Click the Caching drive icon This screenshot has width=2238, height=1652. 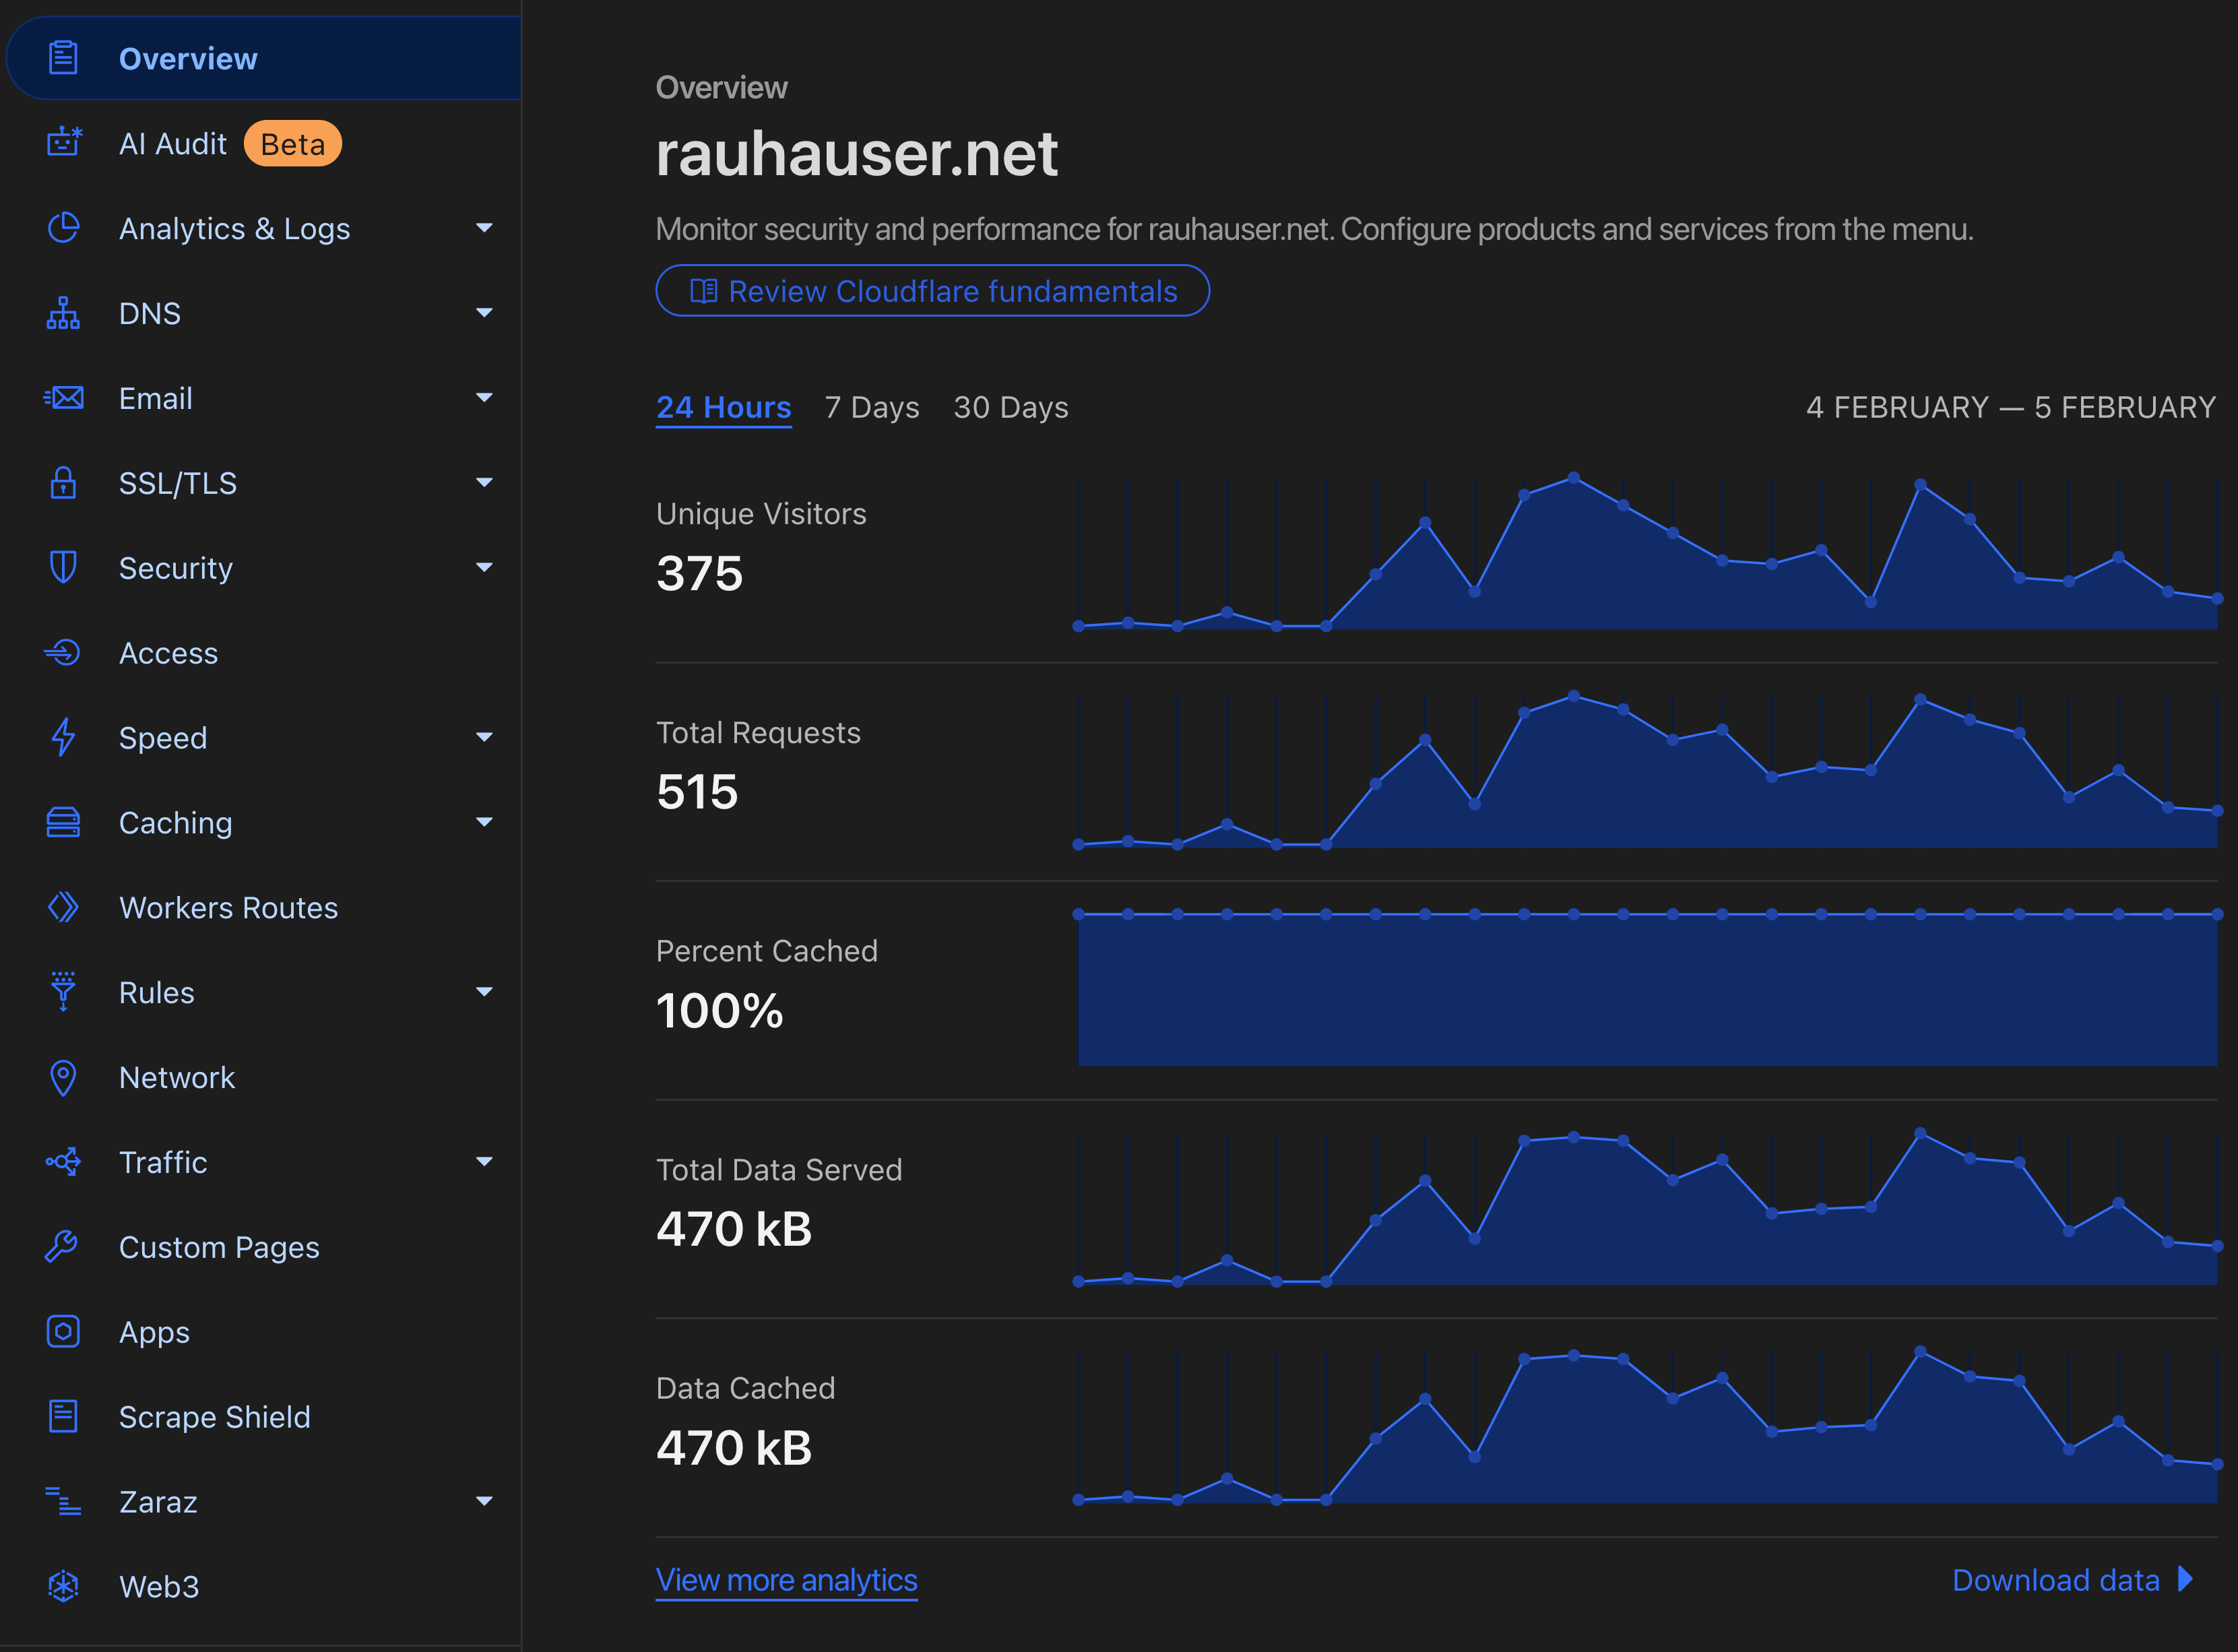(x=63, y=822)
